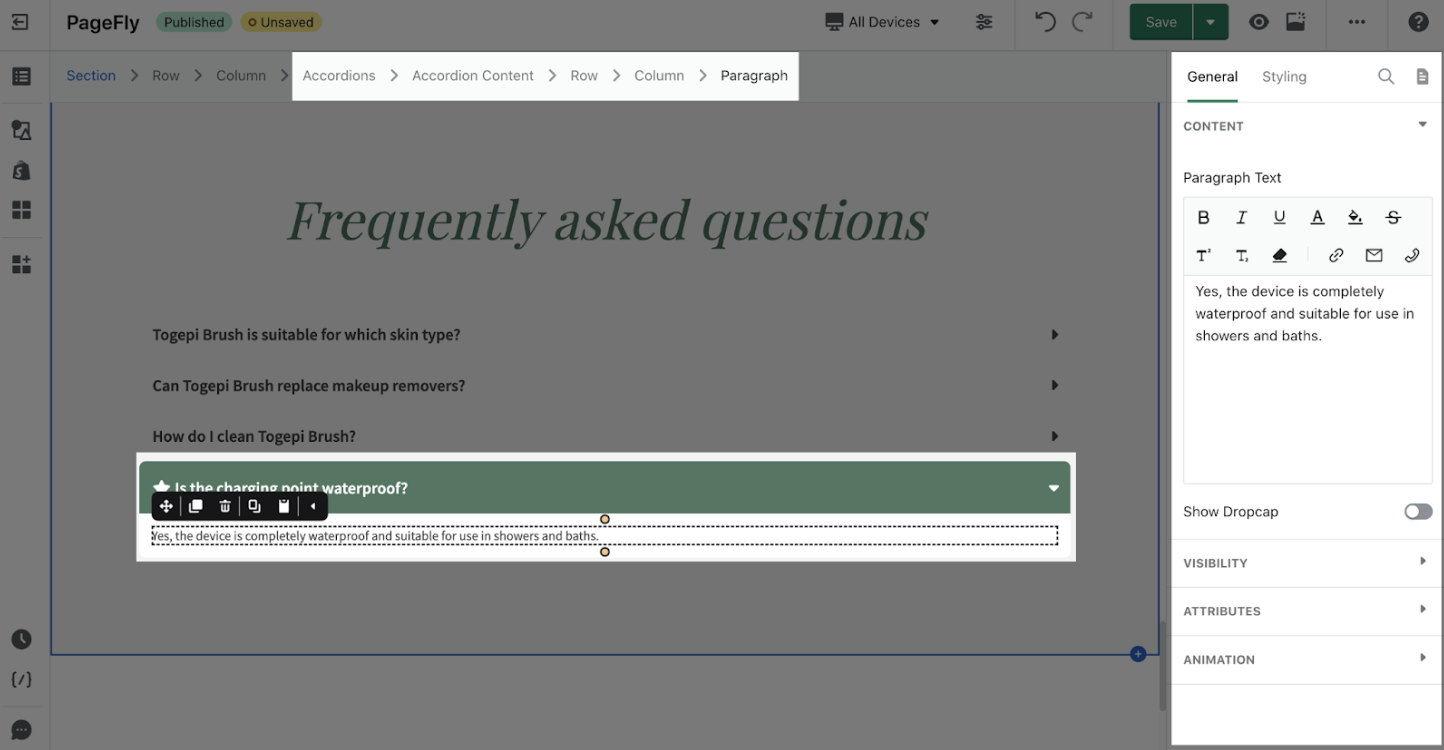Viewport: 1444px width, 750px height.
Task: Toggle italic formatting
Action: pos(1242,217)
